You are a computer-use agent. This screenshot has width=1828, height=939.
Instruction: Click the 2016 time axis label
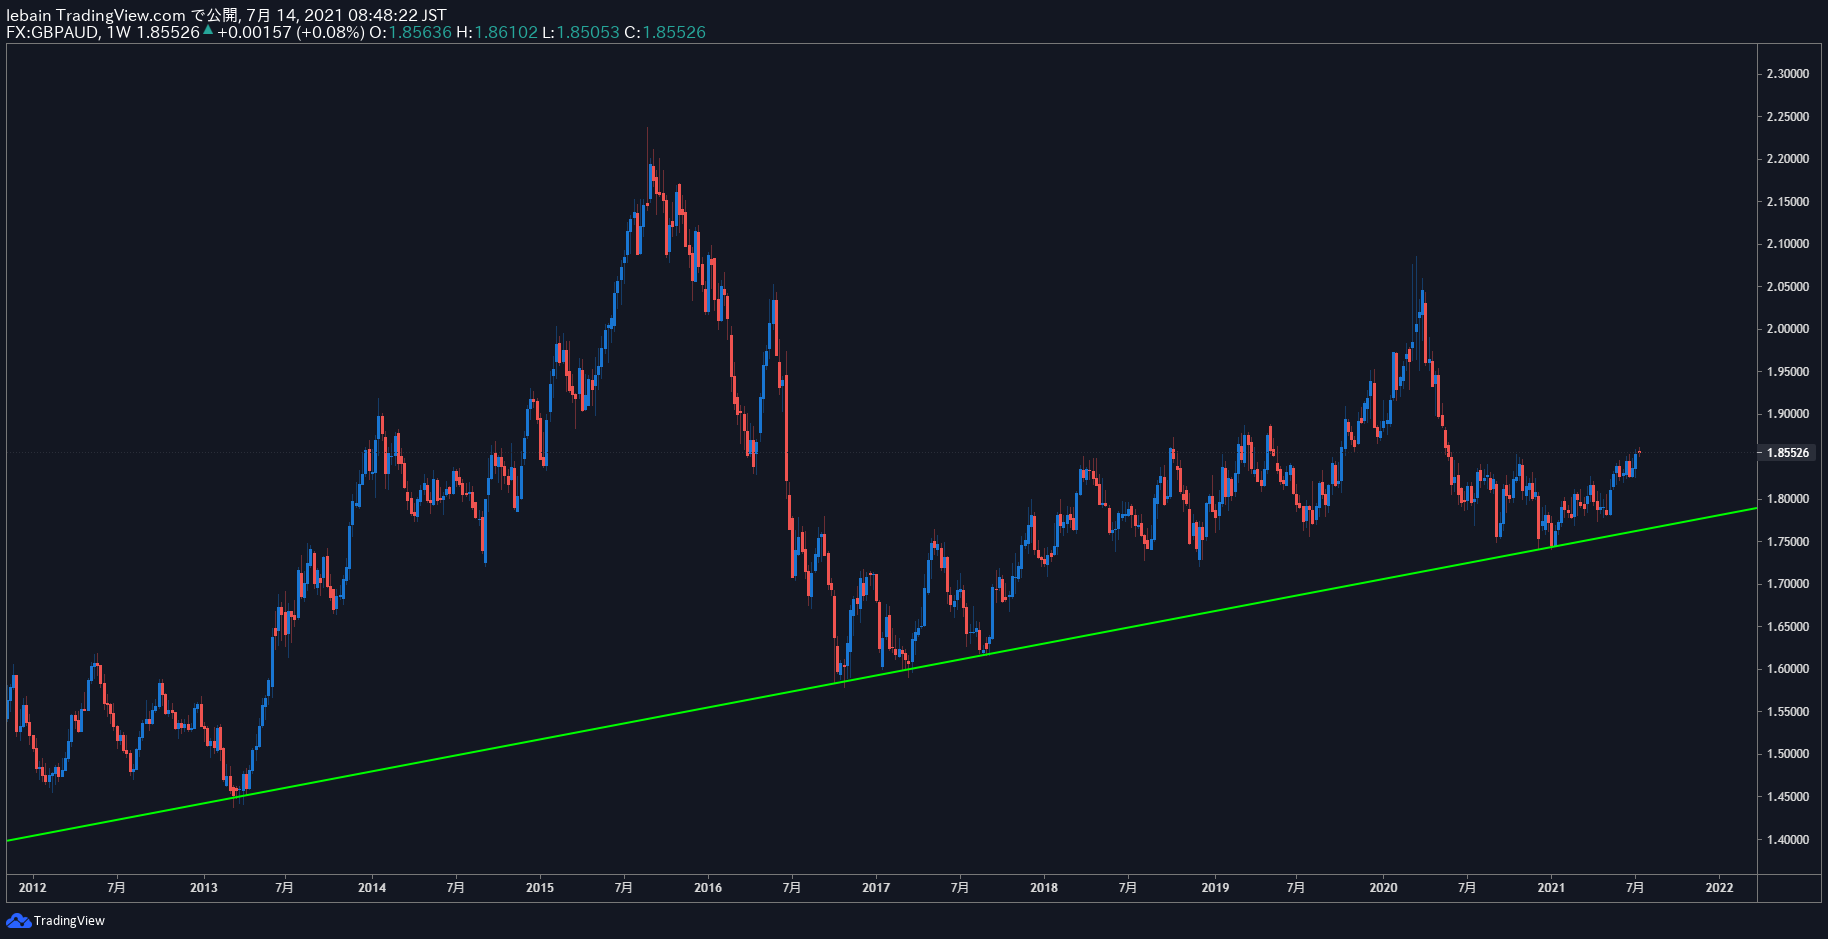click(708, 888)
